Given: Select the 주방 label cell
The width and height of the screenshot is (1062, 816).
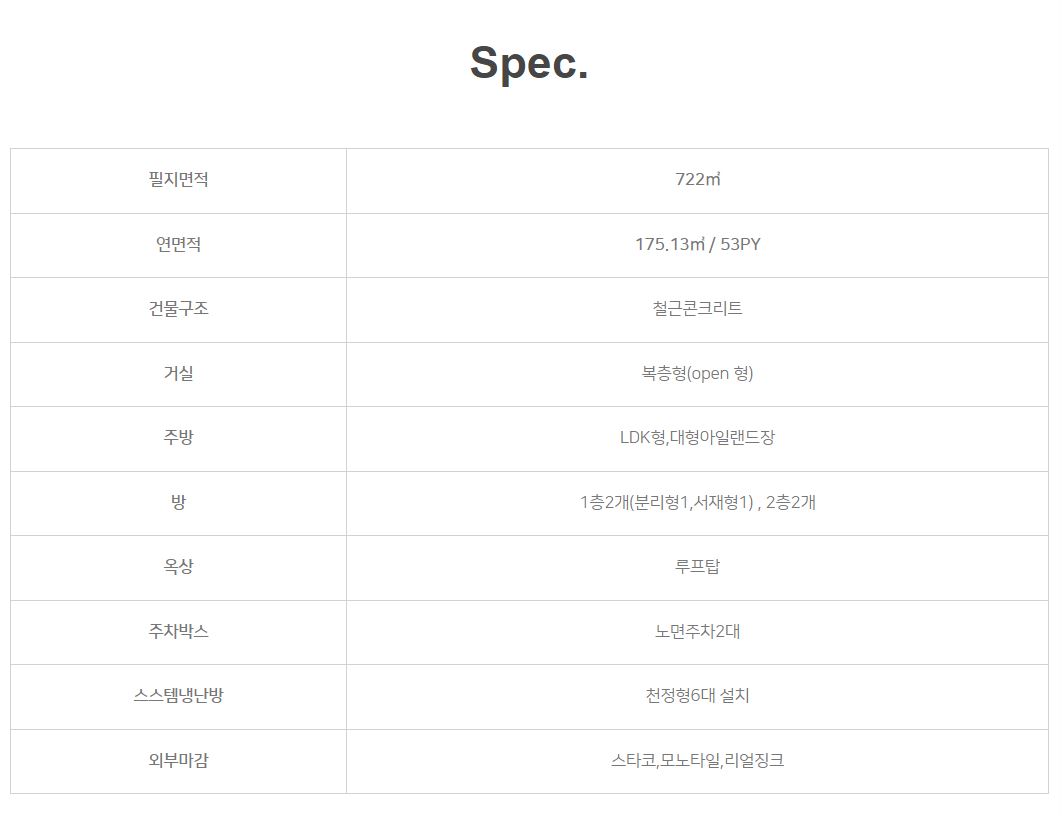Looking at the screenshot, I should tap(178, 439).
